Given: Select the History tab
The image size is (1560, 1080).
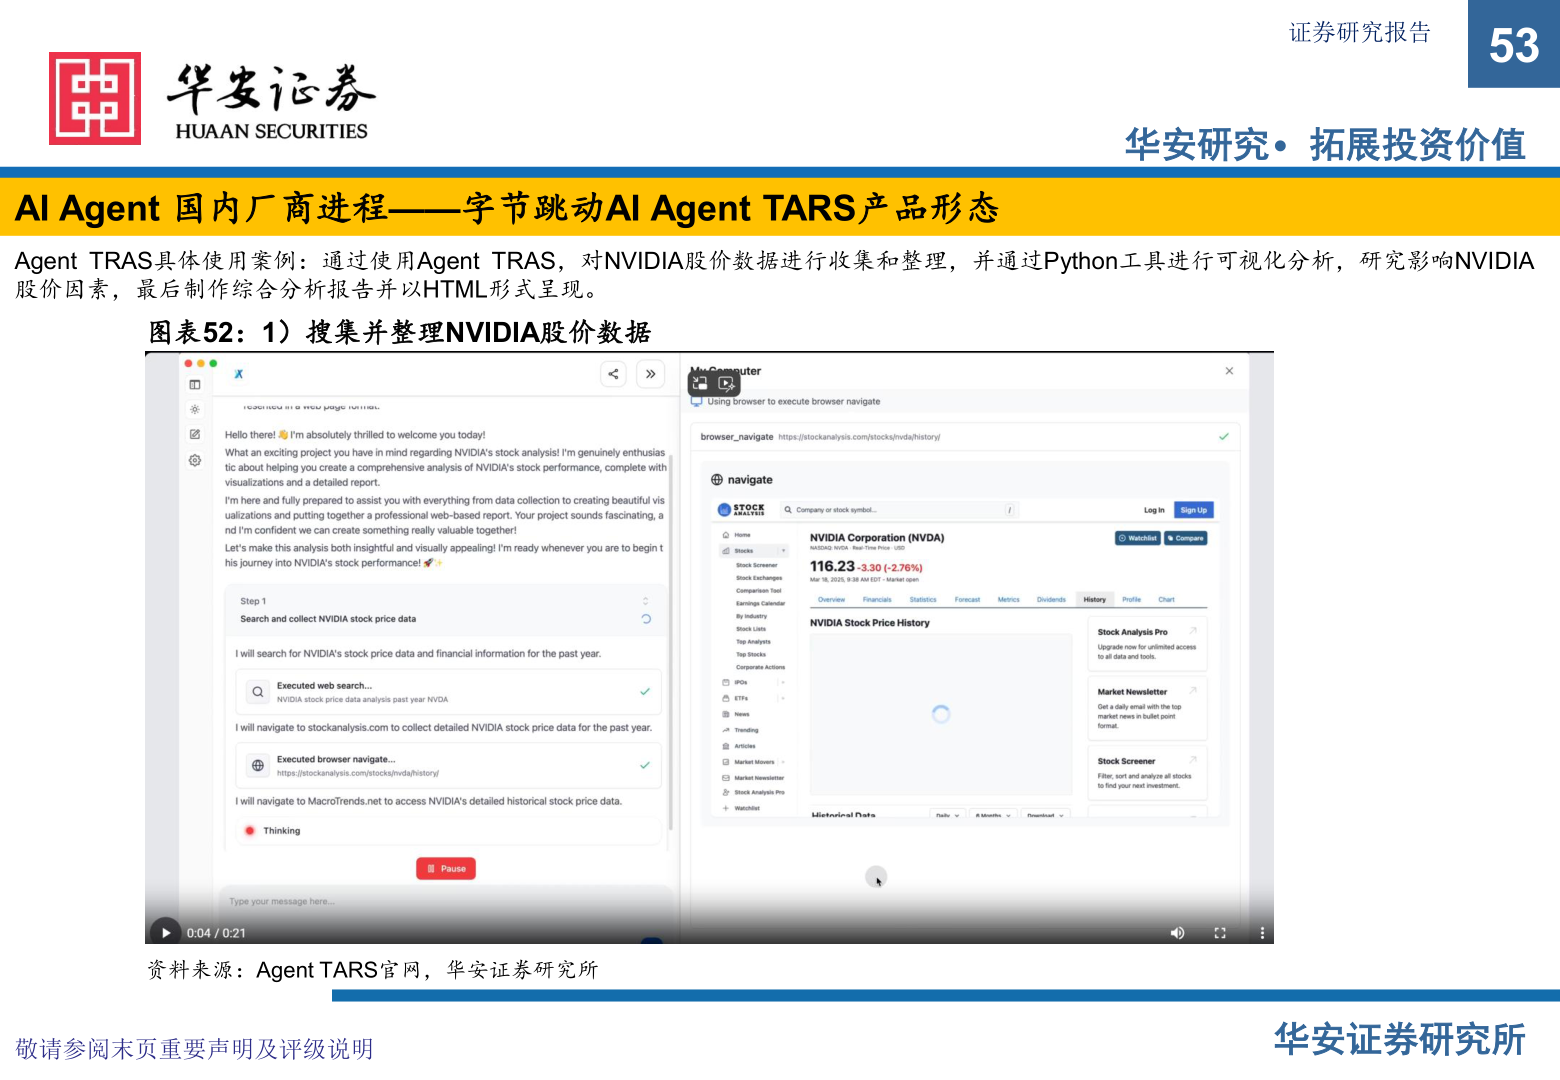Looking at the screenshot, I should pos(1095,600).
